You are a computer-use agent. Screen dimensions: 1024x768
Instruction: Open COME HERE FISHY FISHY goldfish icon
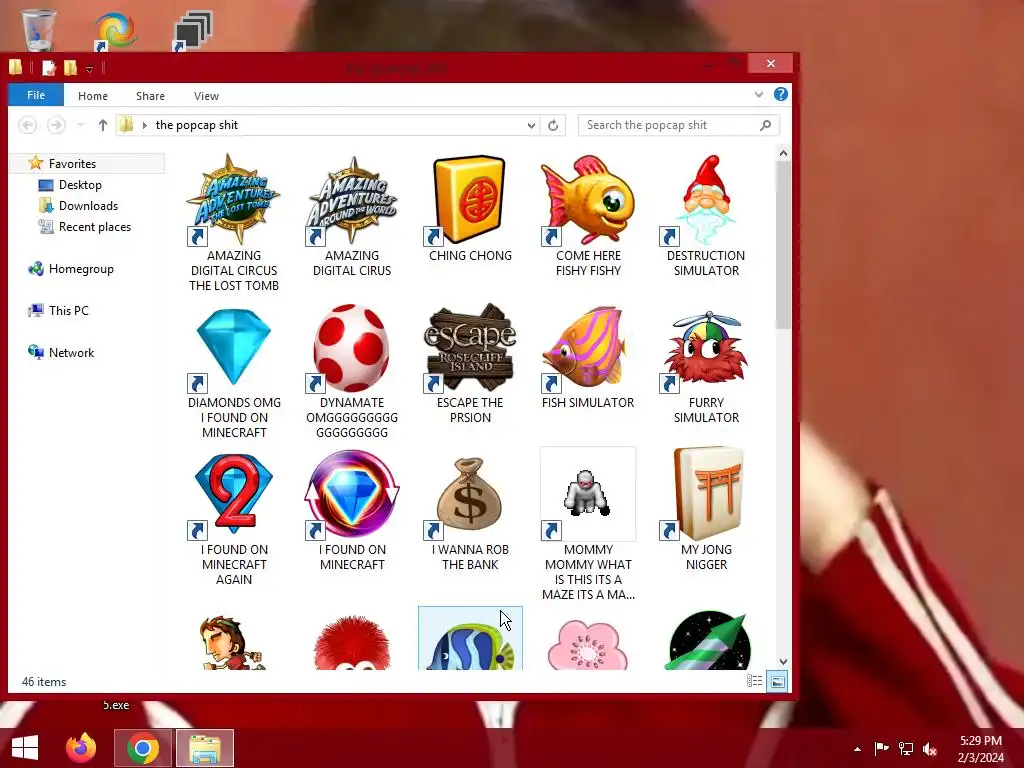(x=588, y=200)
